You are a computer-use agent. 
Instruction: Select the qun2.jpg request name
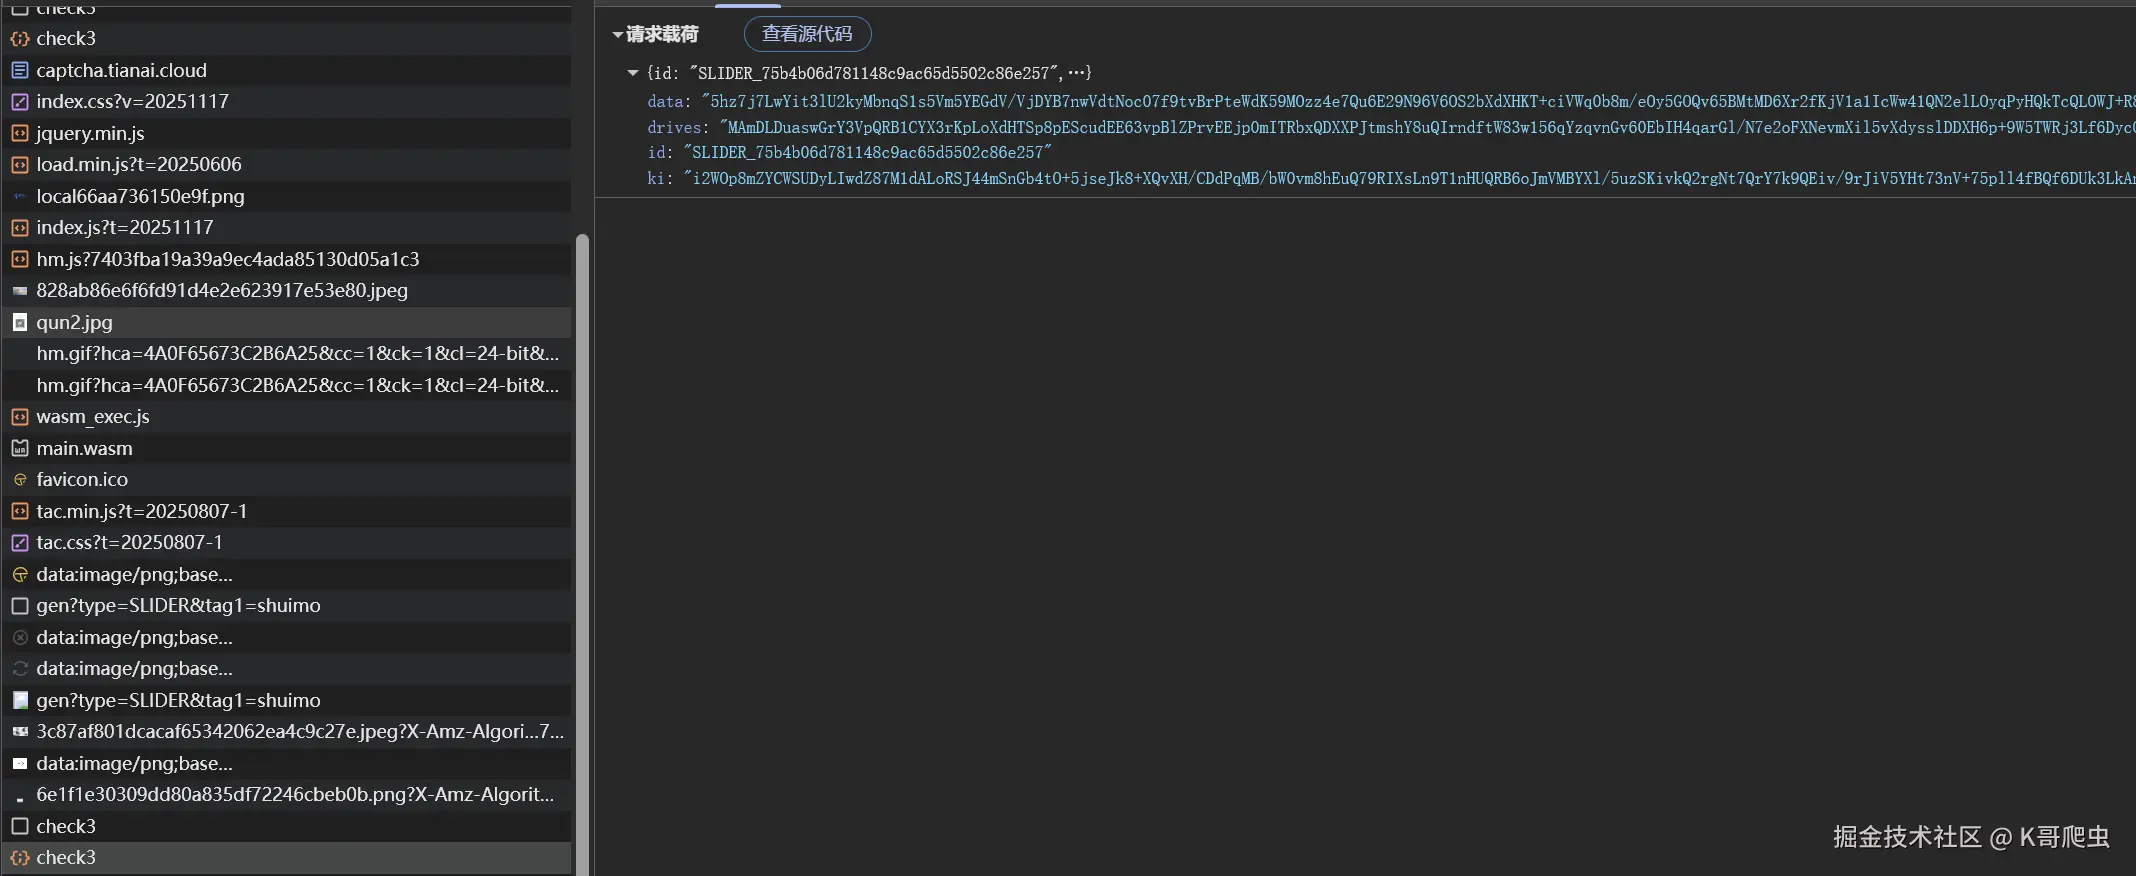74,322
